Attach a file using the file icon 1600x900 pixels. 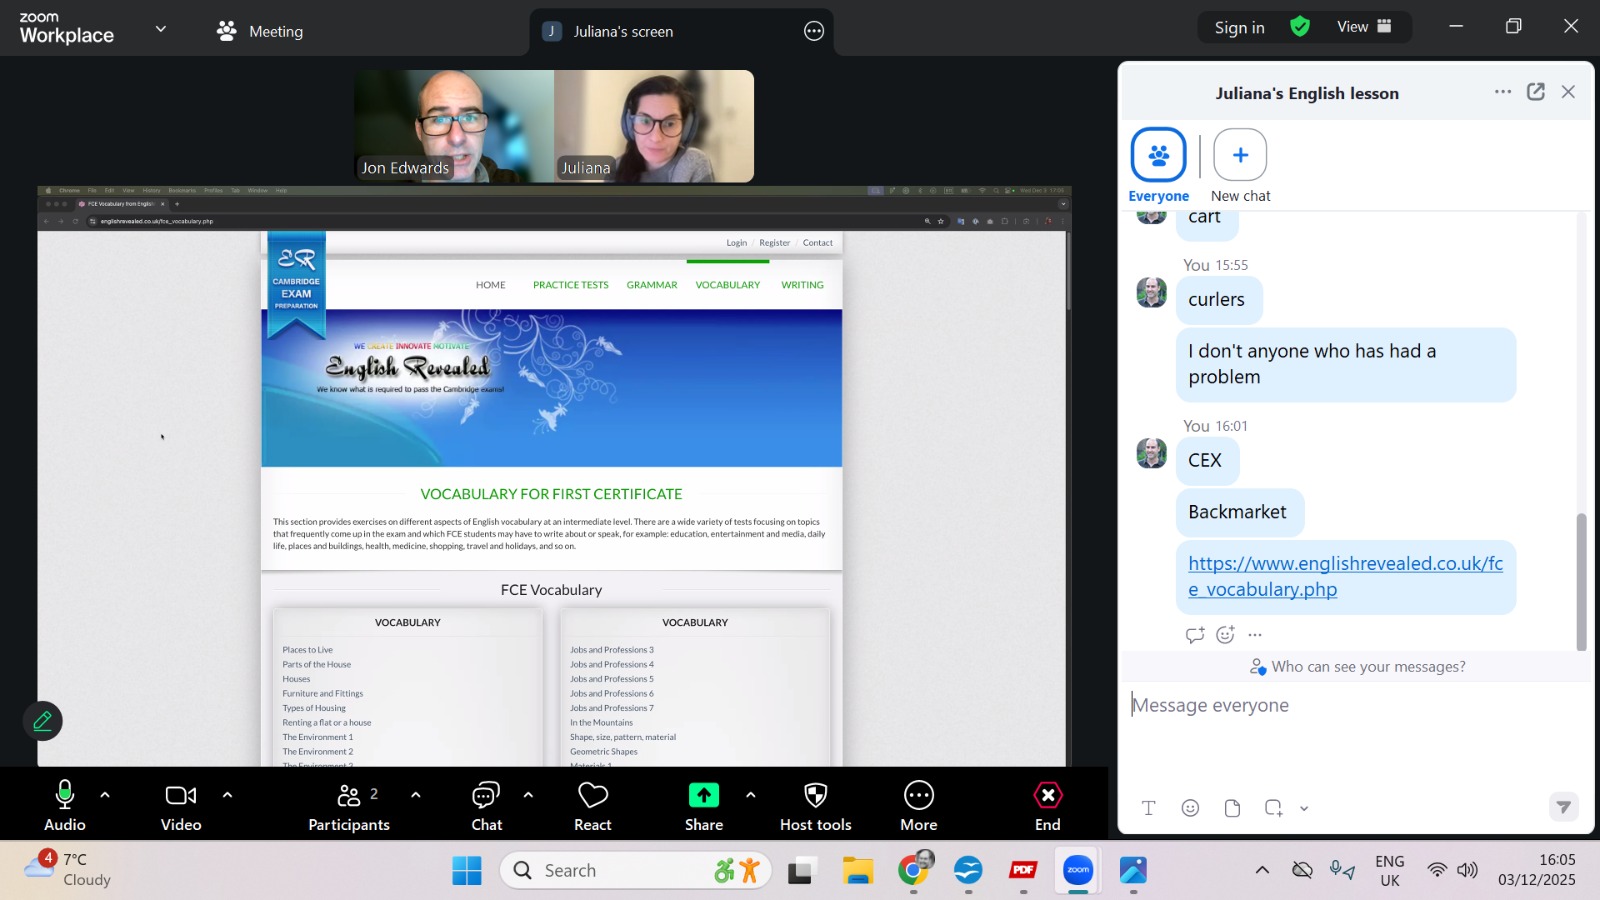(1232, 808)
